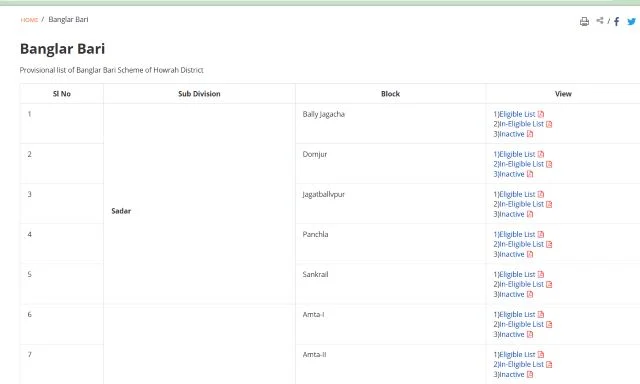Click PDF icon beside Jagatballvpur In-Eligible List
This screenshot has height=384, width=640.
(549, 204)
